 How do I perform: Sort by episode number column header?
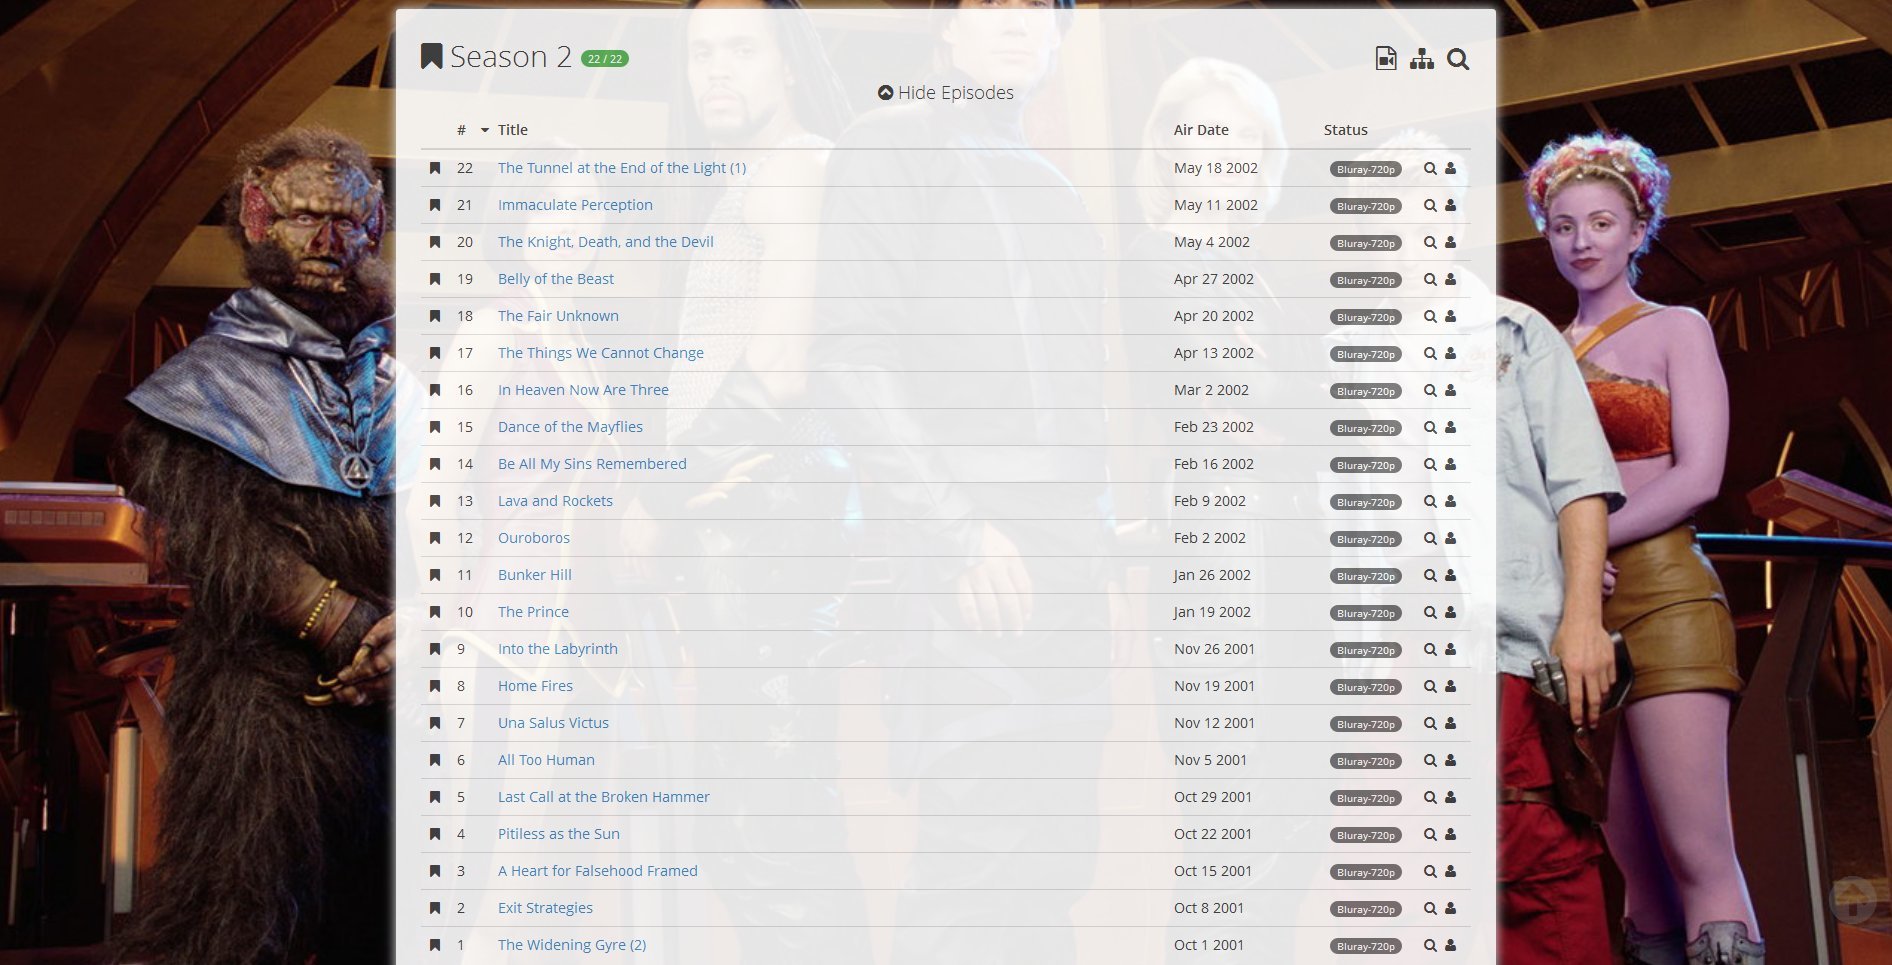tap(461, 130)
